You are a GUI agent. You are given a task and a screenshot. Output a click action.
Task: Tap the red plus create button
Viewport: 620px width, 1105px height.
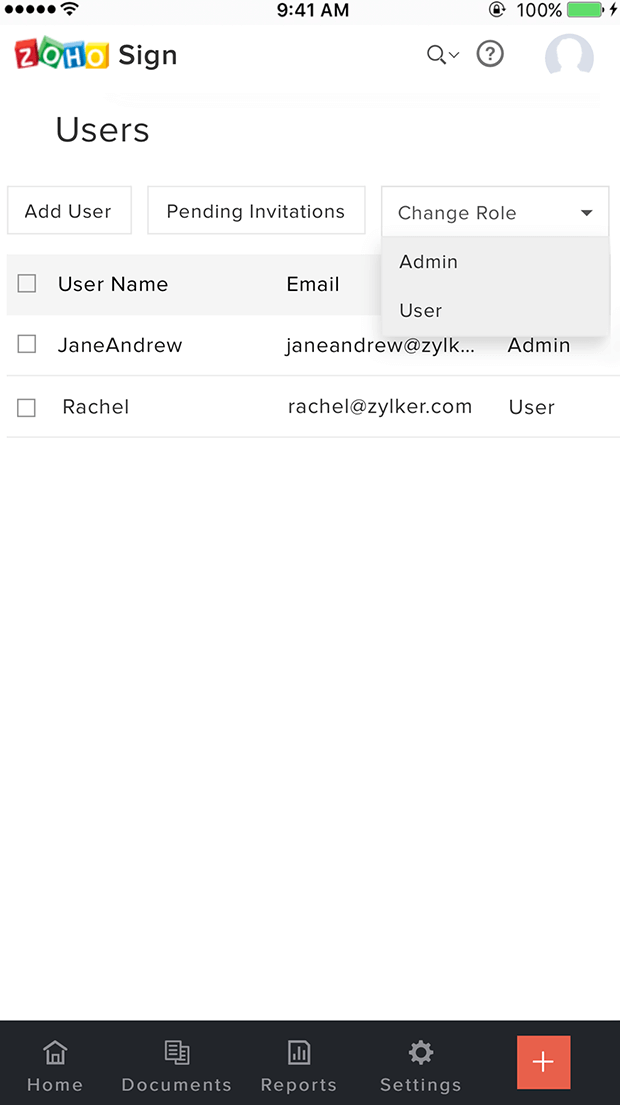(543, 1062)
